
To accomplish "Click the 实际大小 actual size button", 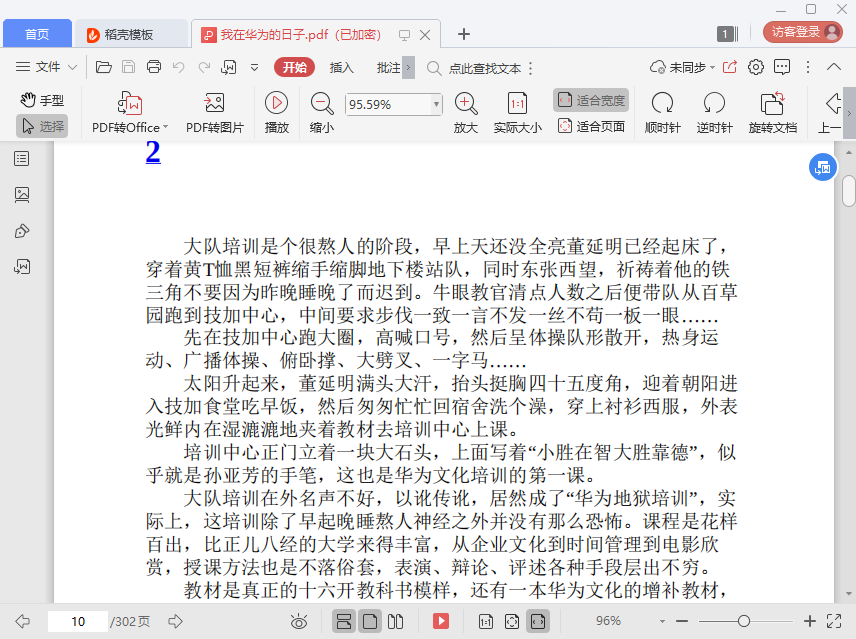I will coord(518,112).
